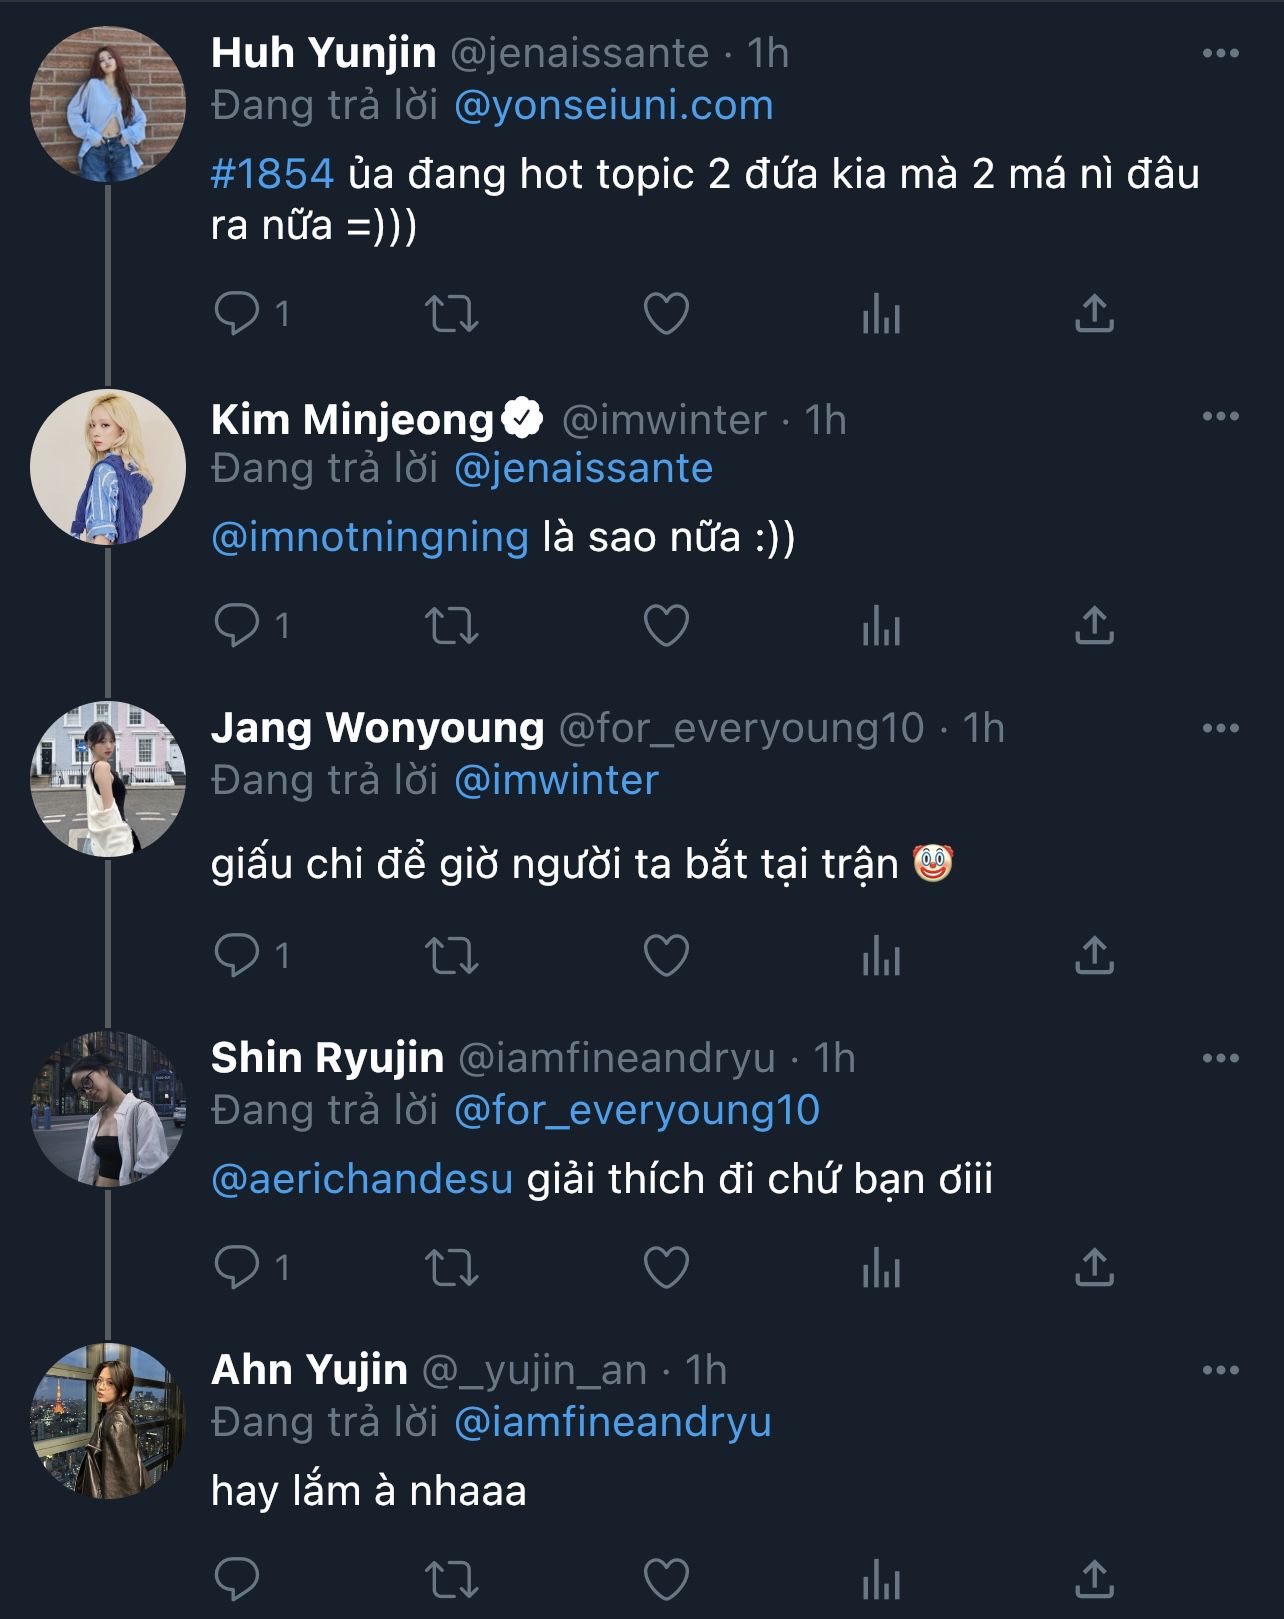Reply to Huh Yunjin's tweet
Image resolution: width=1284 pixels, height=1619 pixels.
coord(237,314)
